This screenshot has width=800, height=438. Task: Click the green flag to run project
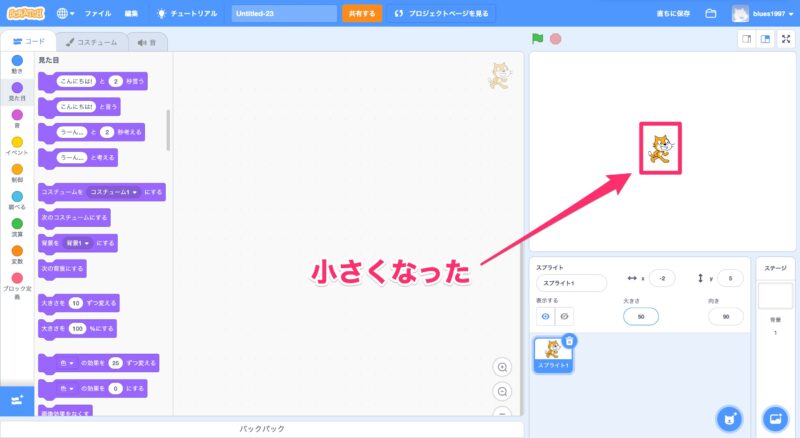(538, 39)
